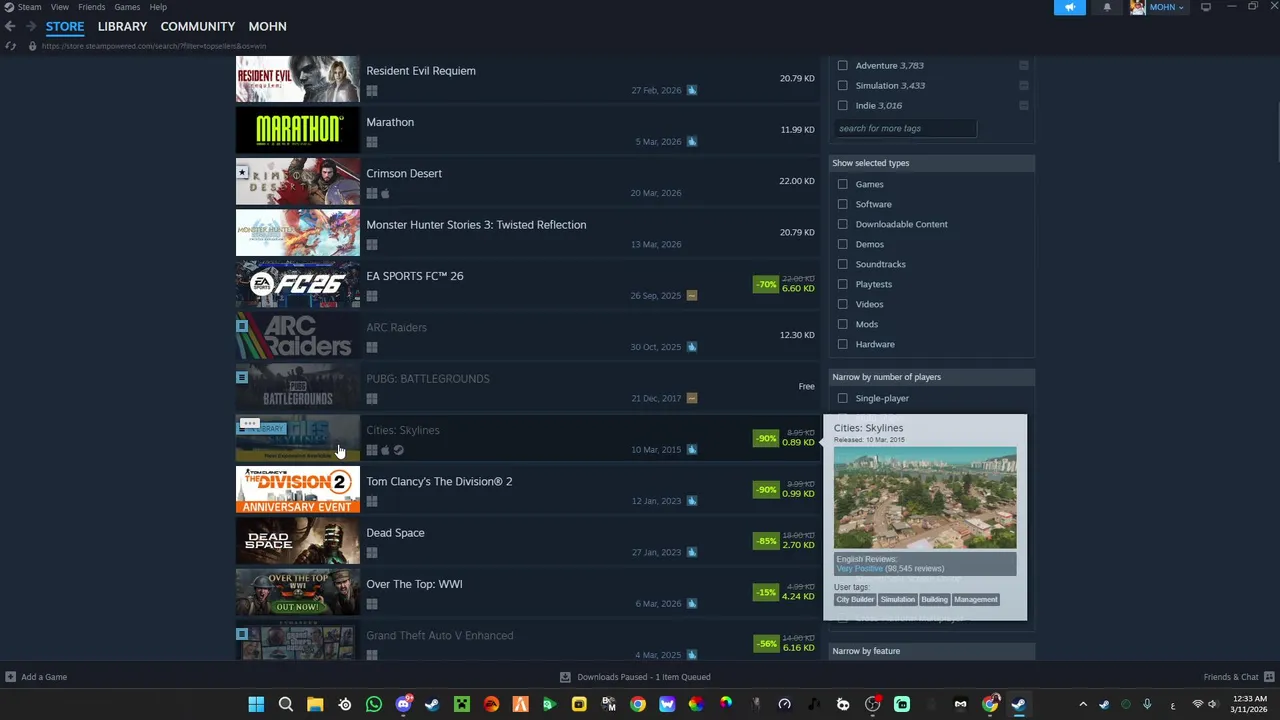Open the Cities: Skylines preview screenshot
Viewport: 1280px width, 720px height.
925,498
